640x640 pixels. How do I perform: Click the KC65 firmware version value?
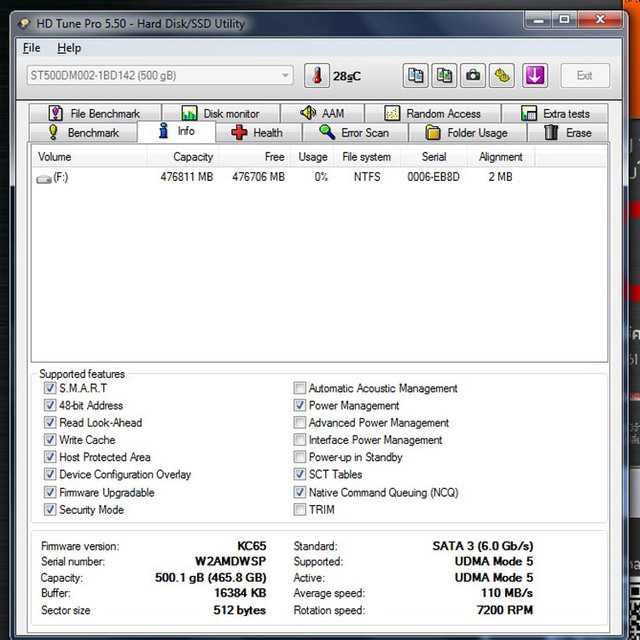(252, 546)
